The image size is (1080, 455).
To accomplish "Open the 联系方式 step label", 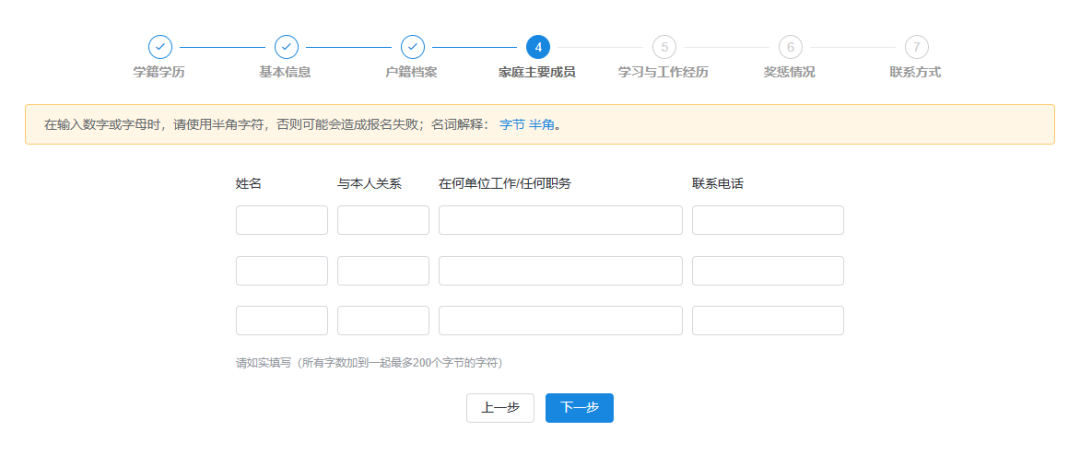I will (x=915, y=72).
